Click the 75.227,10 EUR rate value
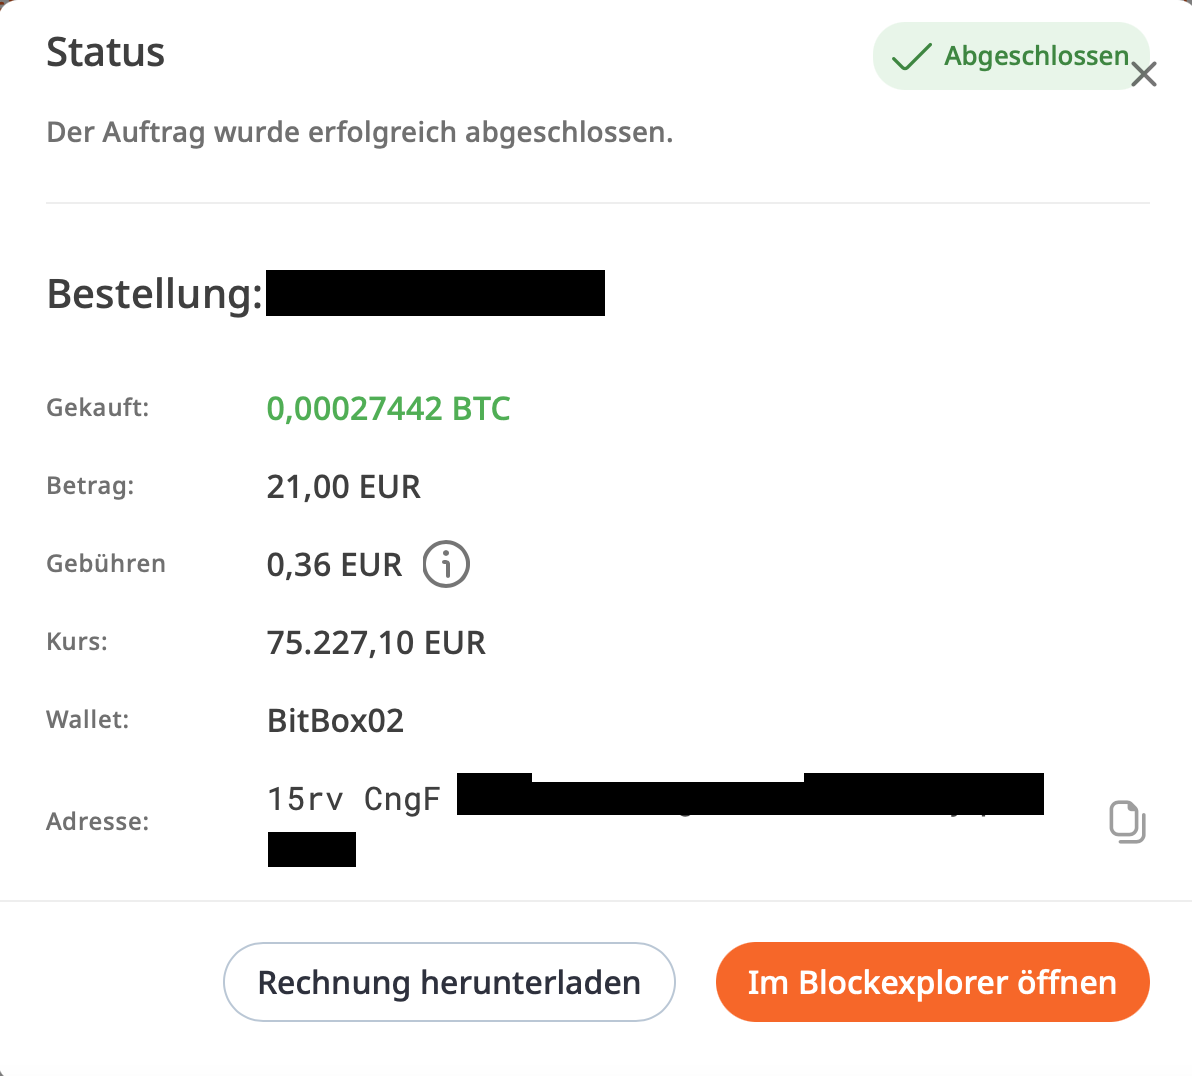 (376, 642)
